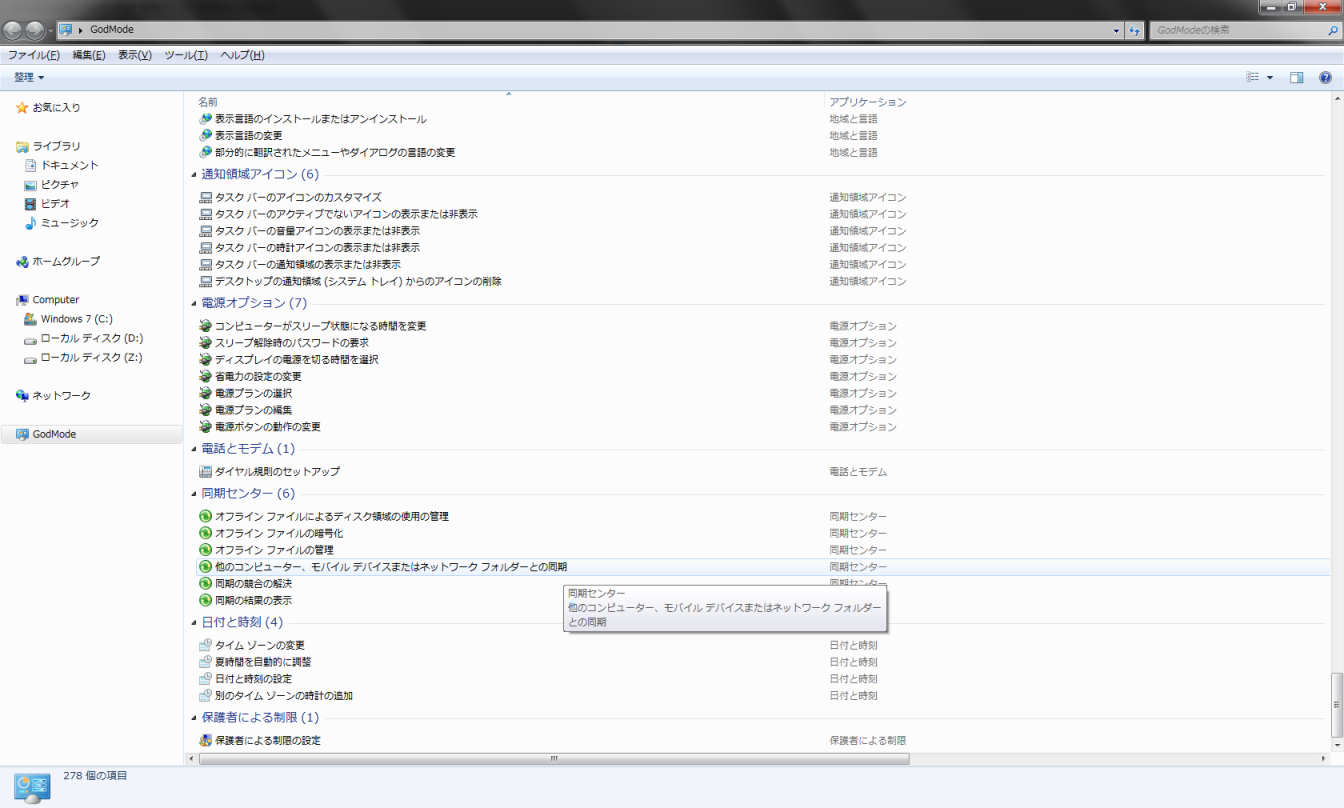1344x808 pixels.
Task: Open the 編集(E) menu
Action: 89,55
